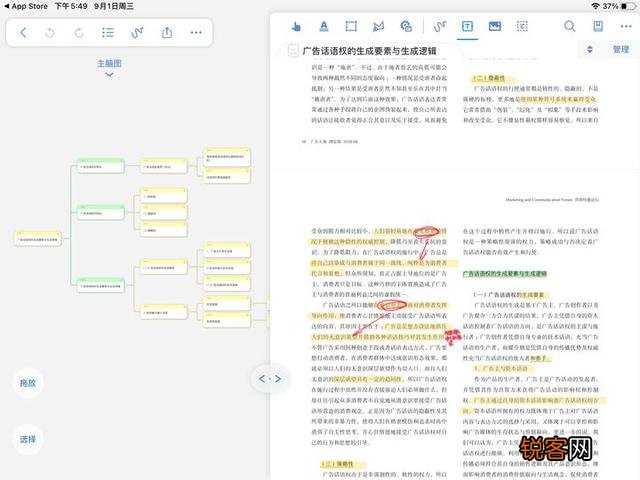Tap the Wi-Fi indicator in status bar
Screen dimensions: 640x480
pos(596,6)
